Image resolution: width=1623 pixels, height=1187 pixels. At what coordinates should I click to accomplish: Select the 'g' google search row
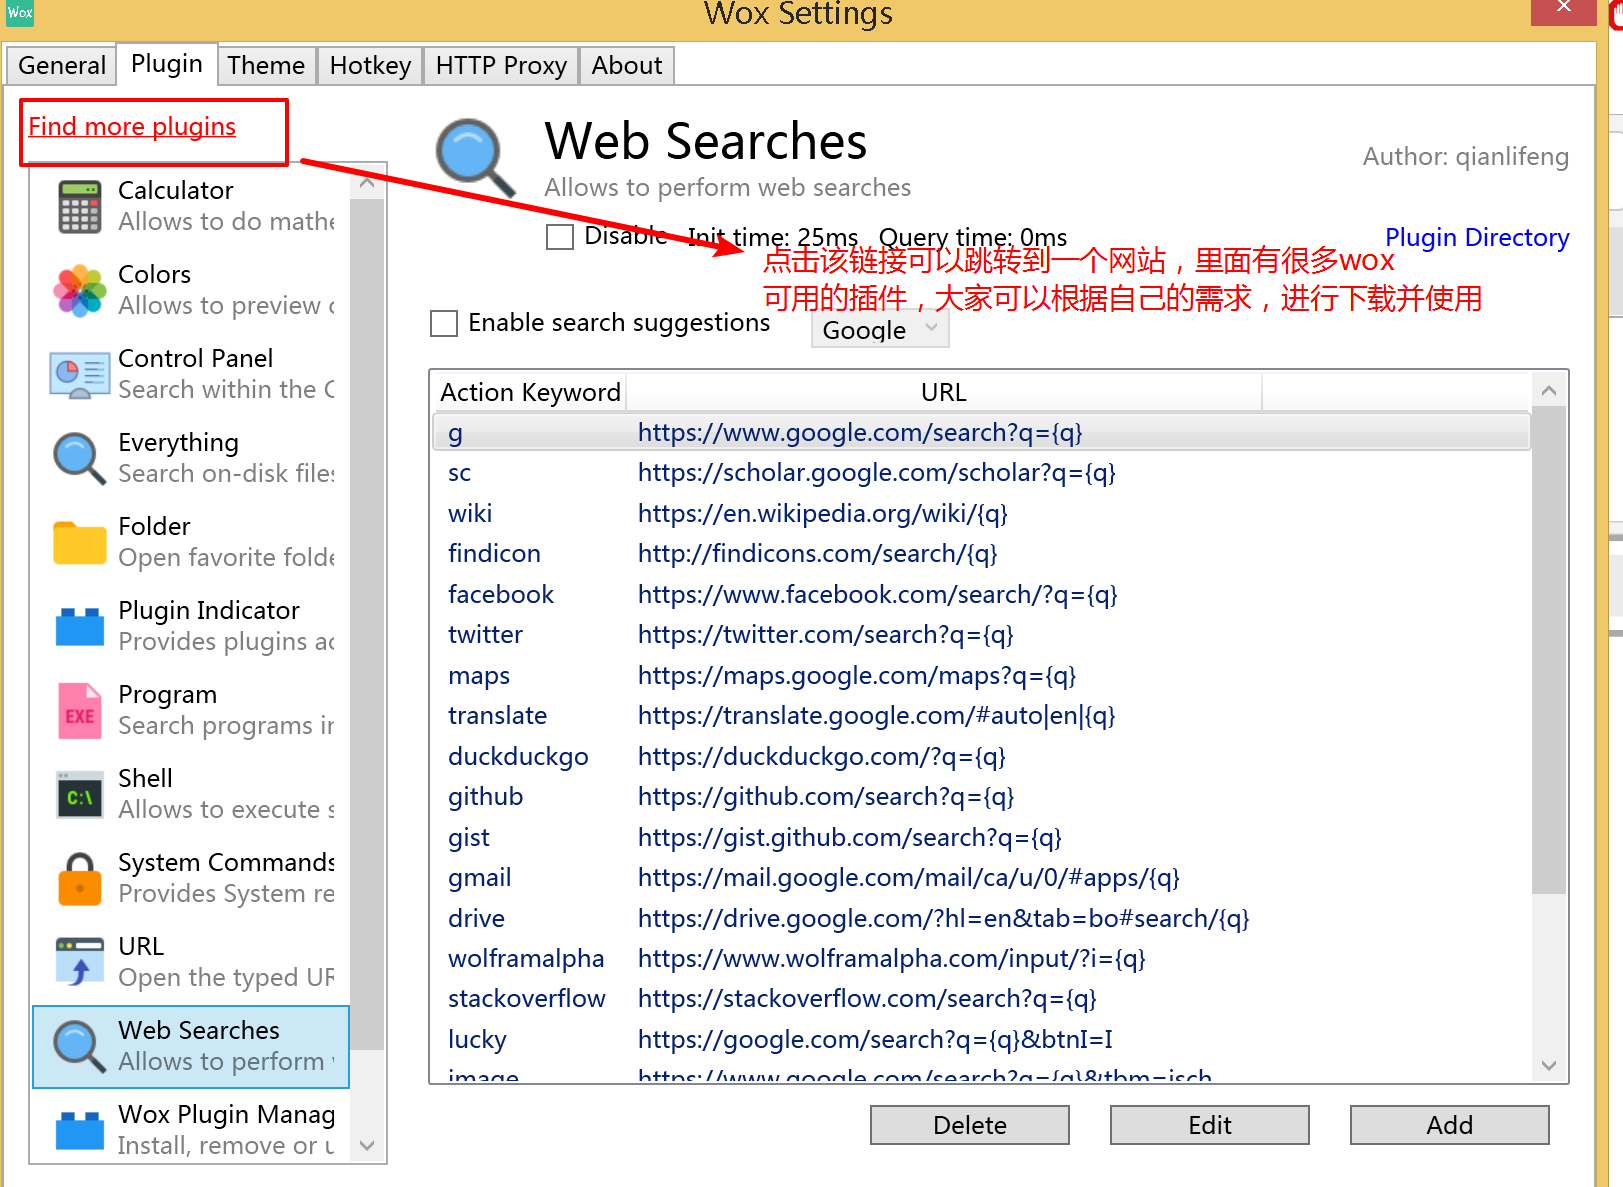(x=981, y=433)
